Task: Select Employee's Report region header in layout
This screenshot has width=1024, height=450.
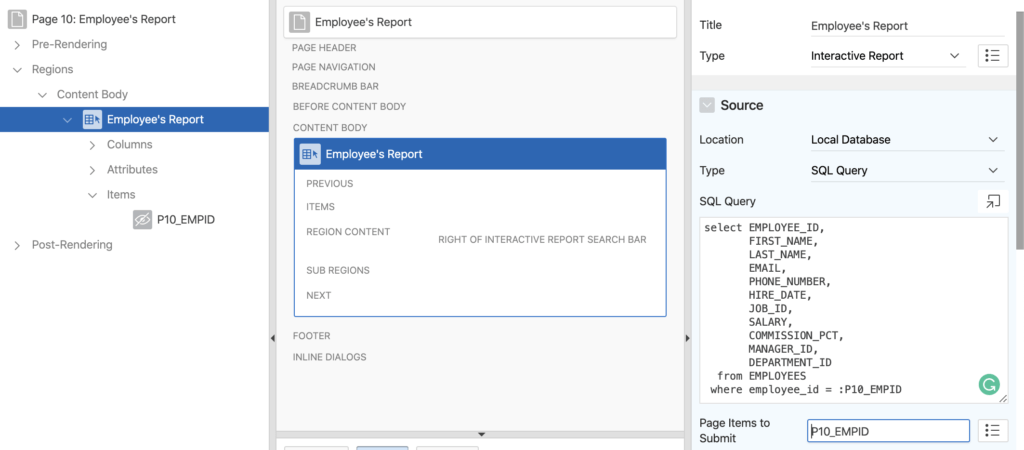Action: click(x=480, y=154)
